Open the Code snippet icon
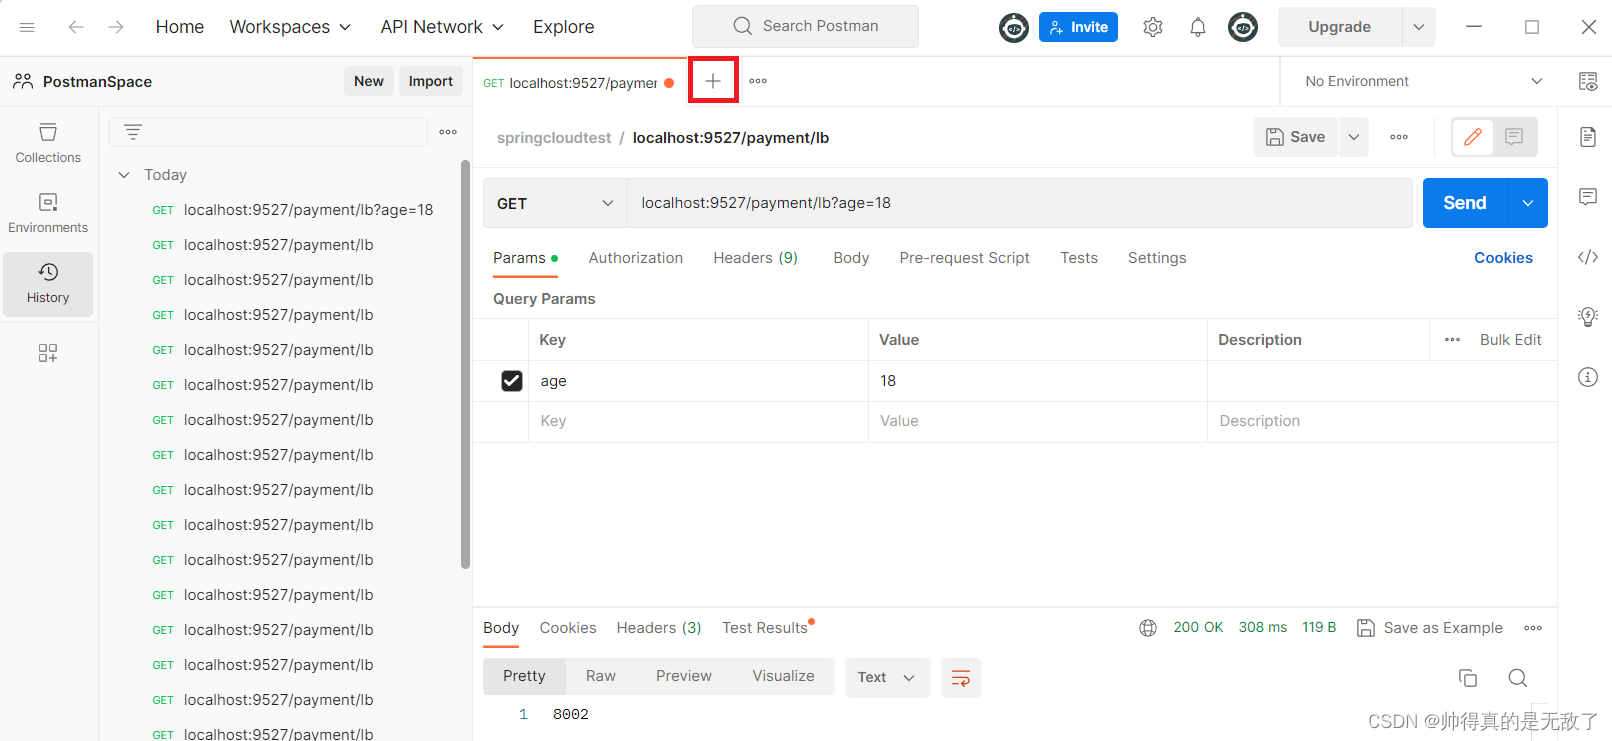The width and height of the screenshot is (1612, 741). 1588,257
